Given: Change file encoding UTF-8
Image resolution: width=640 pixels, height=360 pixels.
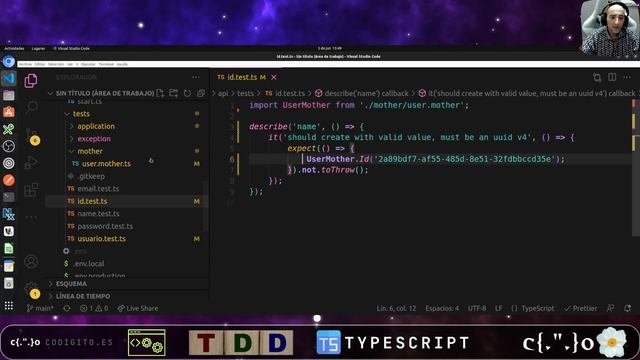Looking at the screenshot, I should pyautogui.click(x=477, y=309).
